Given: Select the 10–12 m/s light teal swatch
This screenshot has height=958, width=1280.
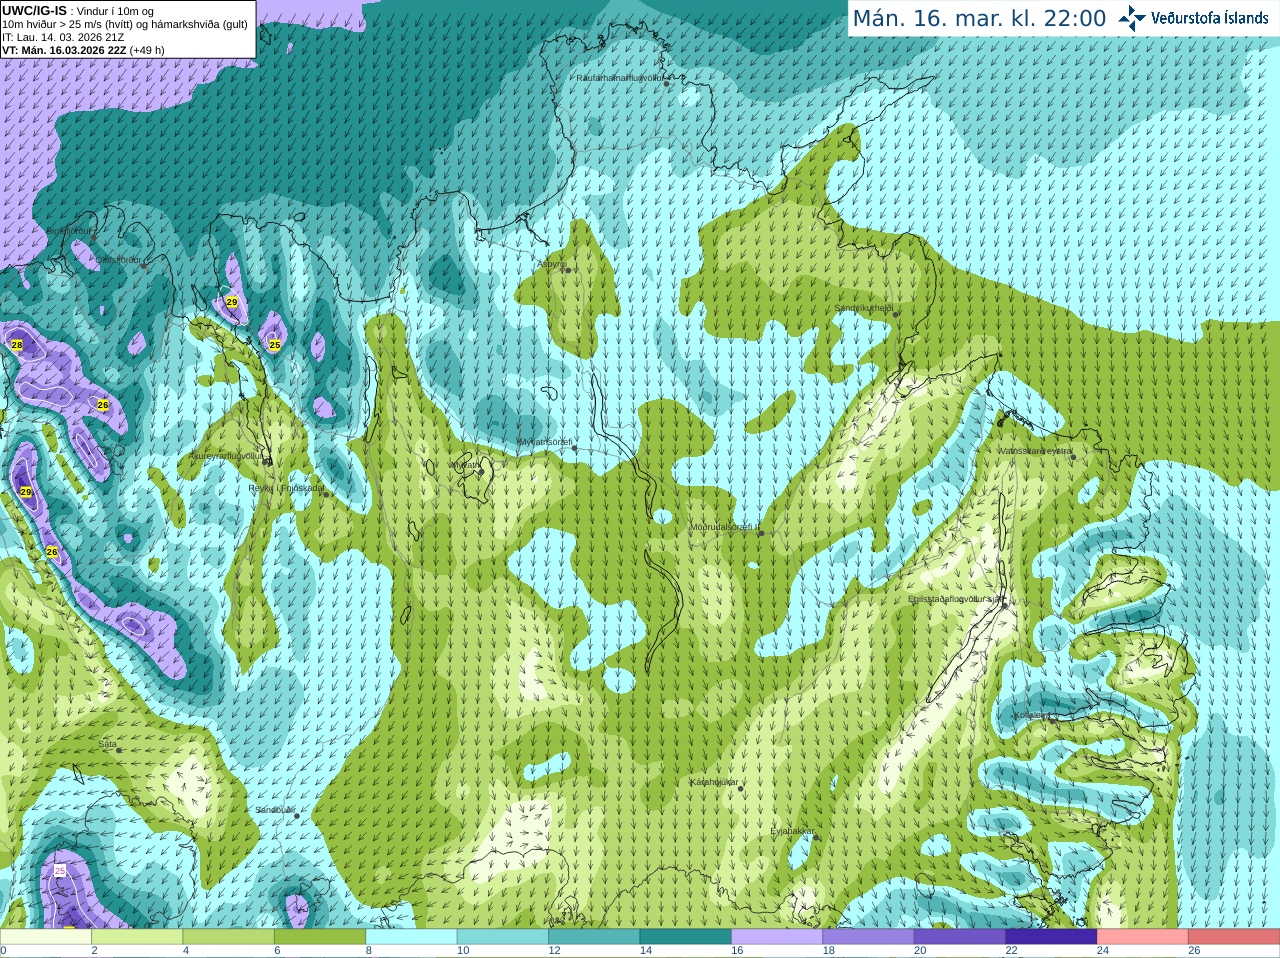Looking at the screenshot, I should [502, 937].
